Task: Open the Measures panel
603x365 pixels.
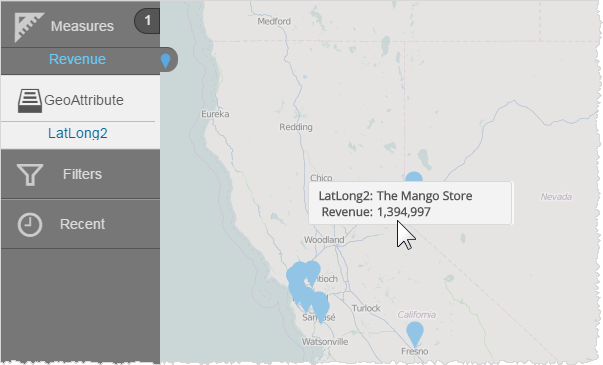Action: pyautogui.click(x=80, y=24)
